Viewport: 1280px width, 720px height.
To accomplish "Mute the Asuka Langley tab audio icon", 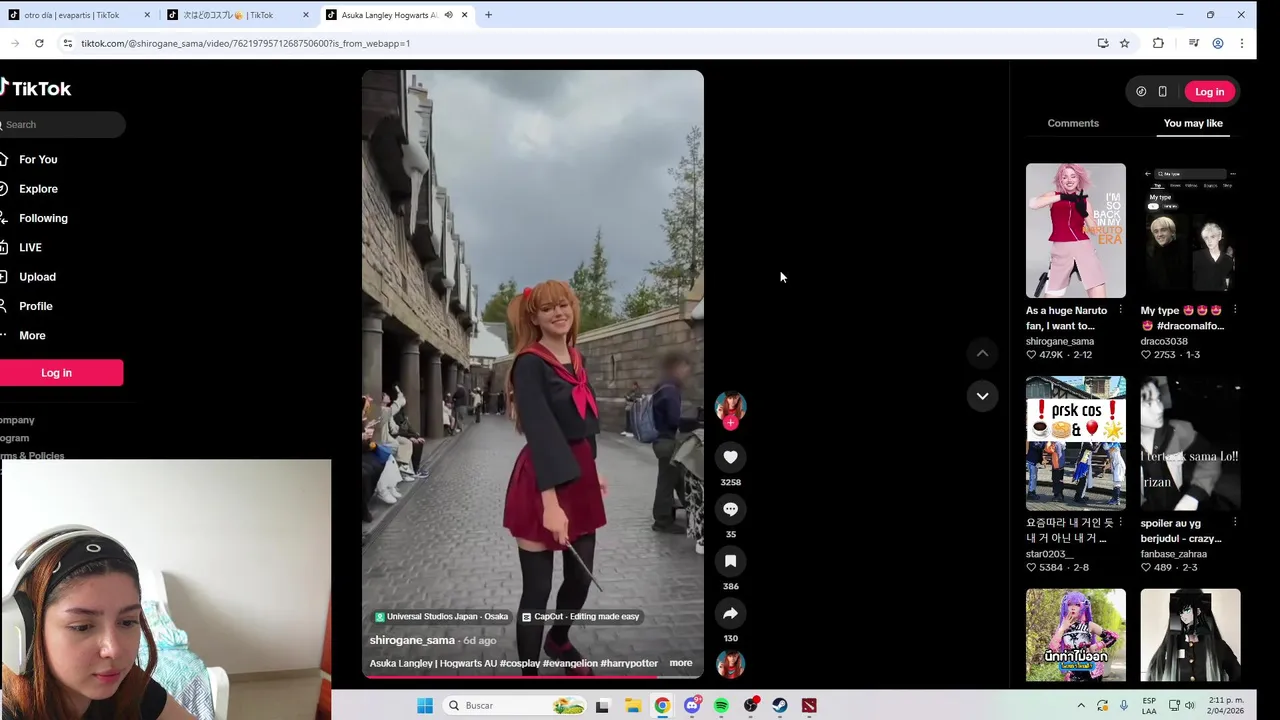I will pos(448,15).
